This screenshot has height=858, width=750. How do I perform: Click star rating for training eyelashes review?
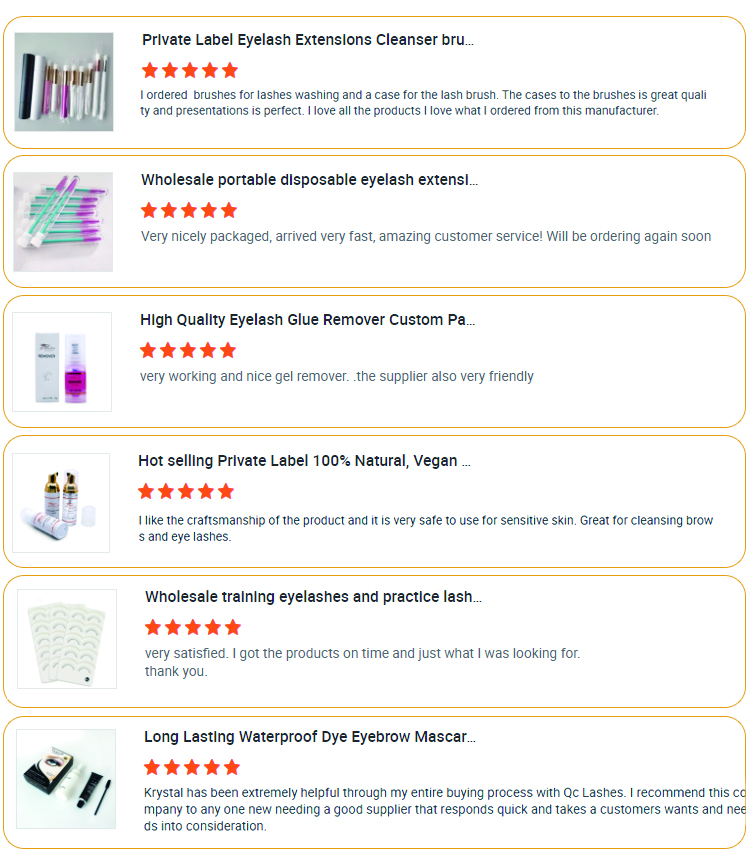coord(193,627)
